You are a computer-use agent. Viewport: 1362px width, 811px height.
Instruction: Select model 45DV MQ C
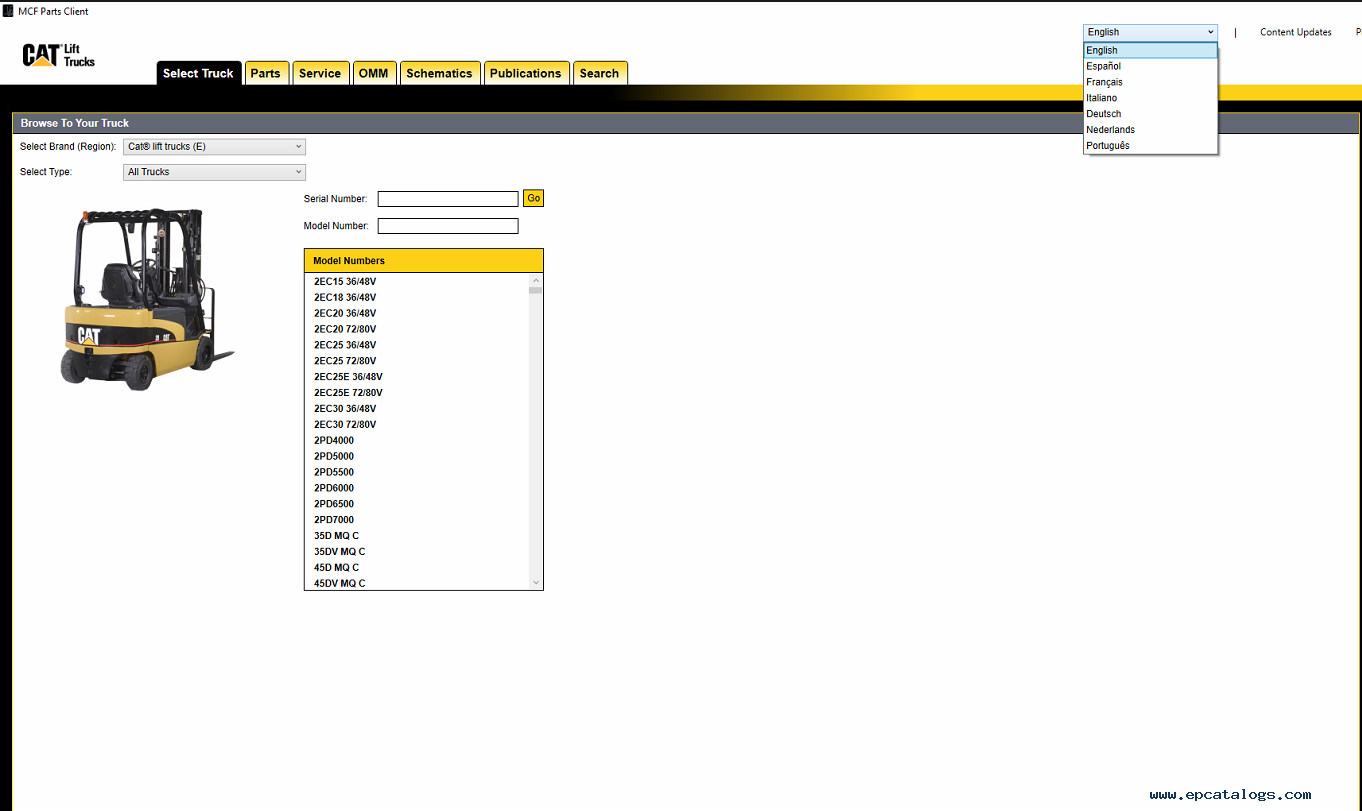[340, 584]
